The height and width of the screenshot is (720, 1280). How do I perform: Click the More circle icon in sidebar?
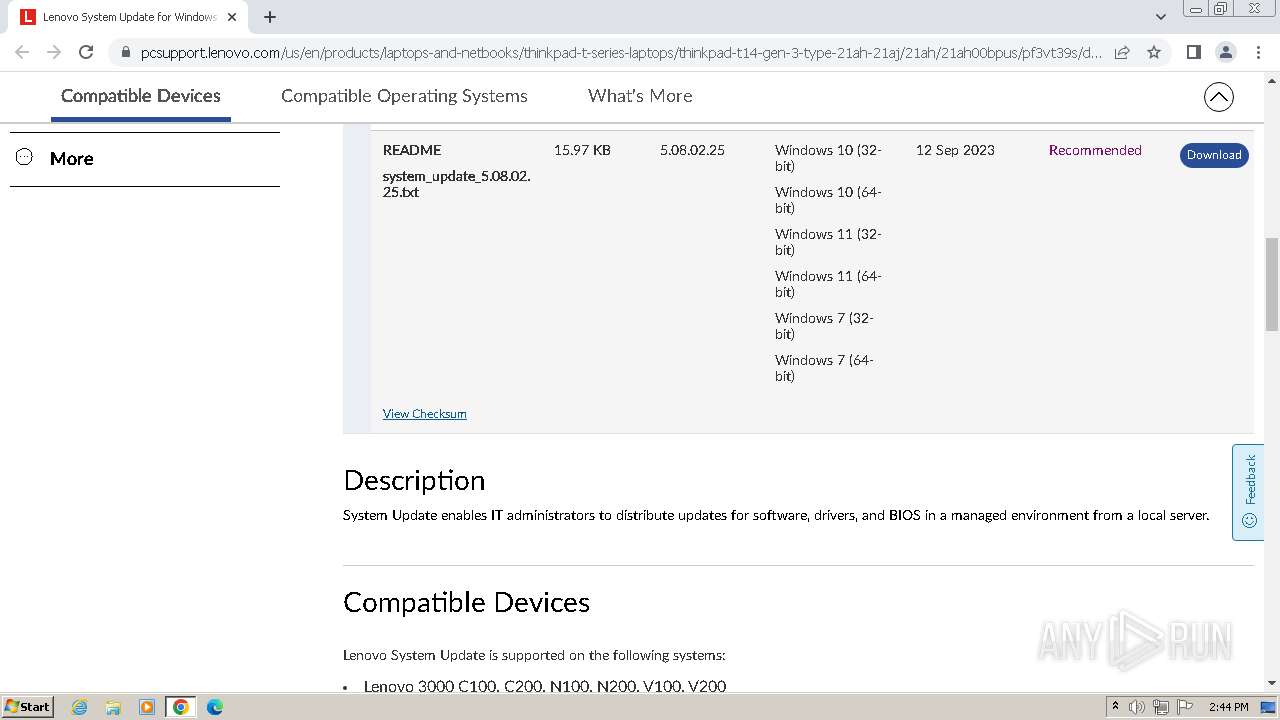(25, 157)
